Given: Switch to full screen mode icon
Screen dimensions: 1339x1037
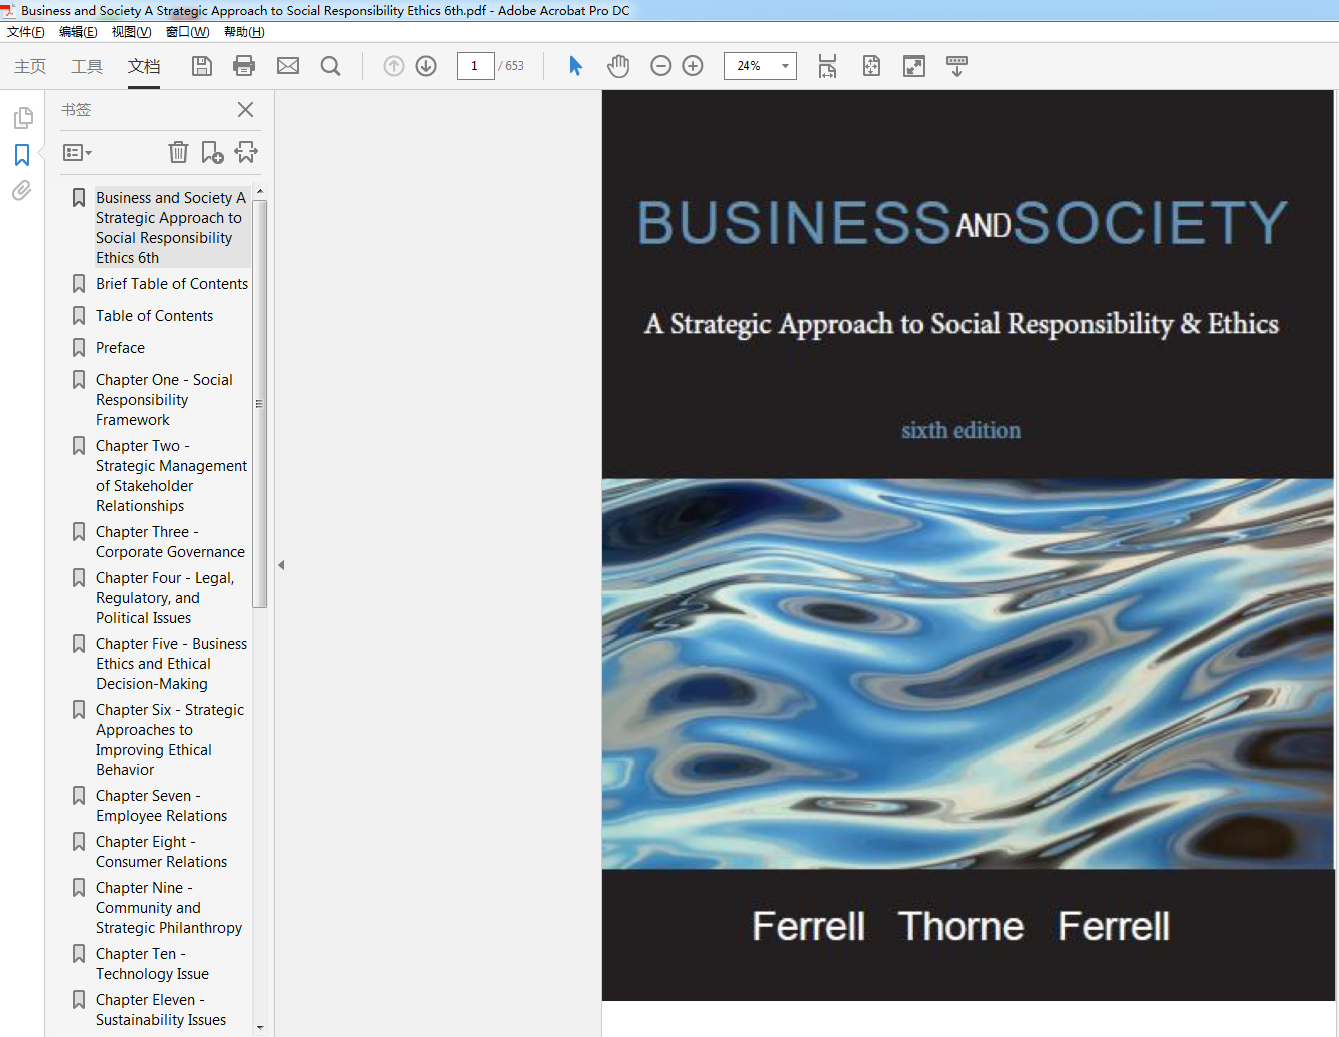Looking at the screenshot, I should tap(914, 66).
